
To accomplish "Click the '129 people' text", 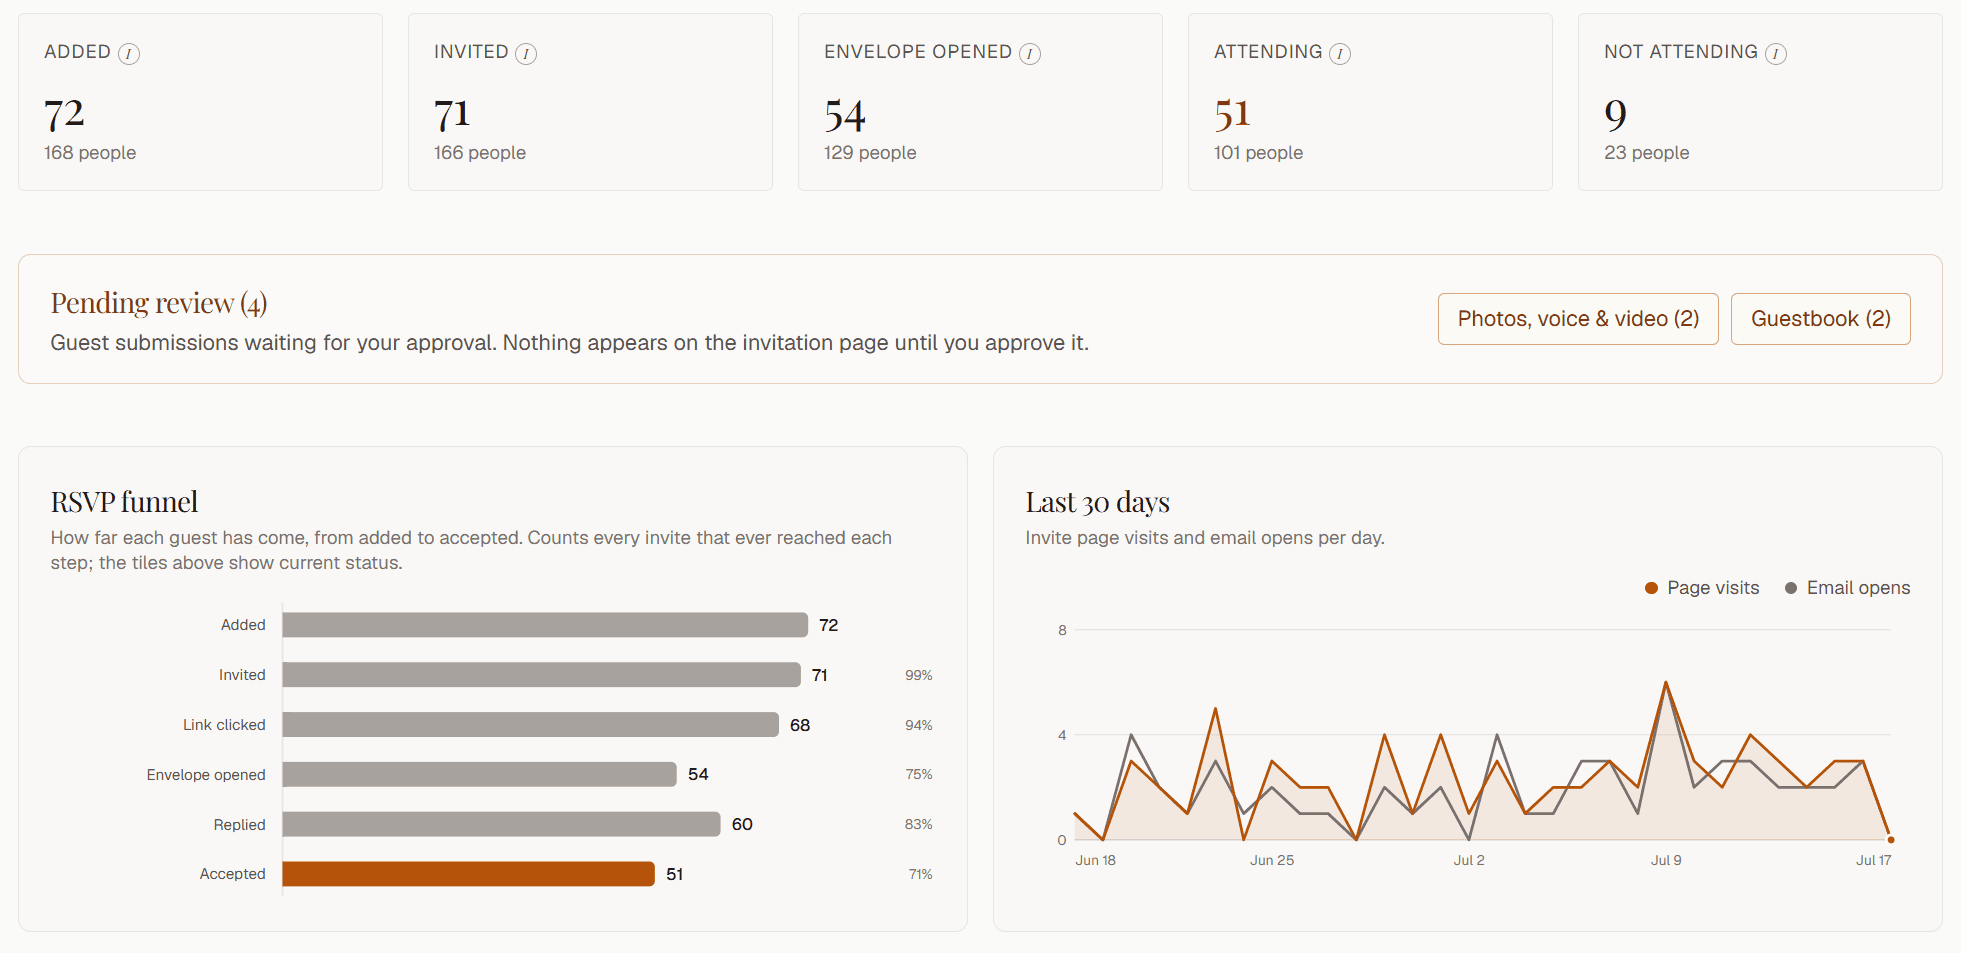I will 870,153.
